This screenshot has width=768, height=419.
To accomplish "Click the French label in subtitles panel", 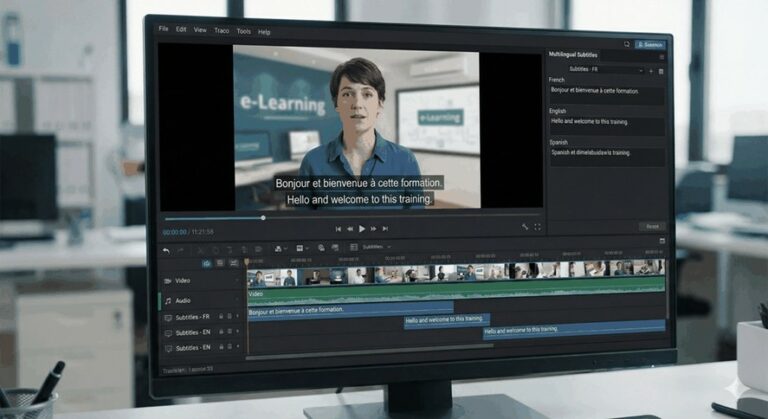I will coord(556,79).
